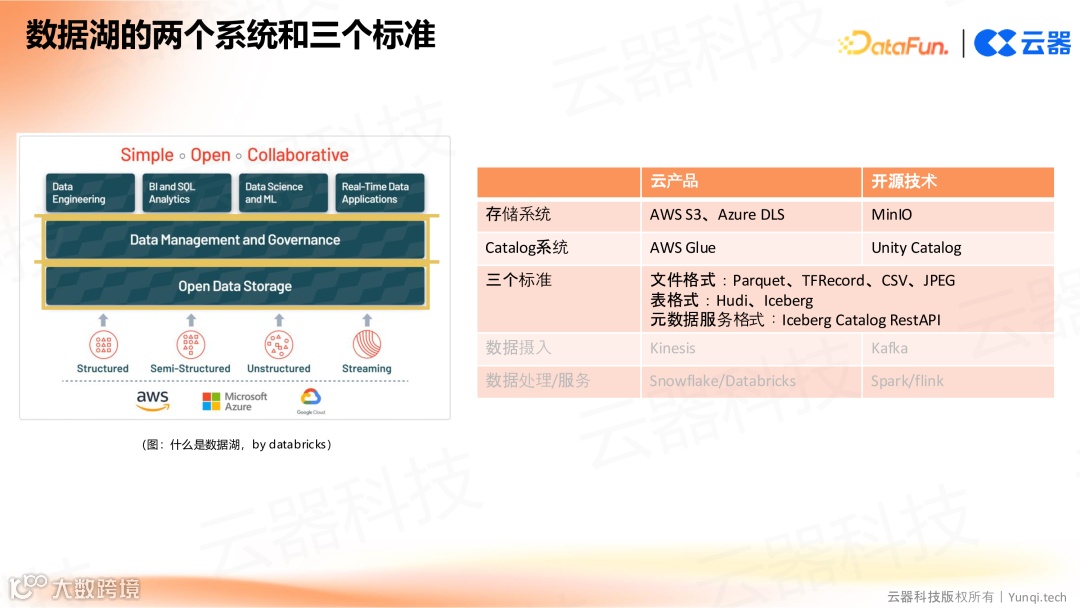Click the slide title 数据湖的两个系统和三个标准
The width and height of the screenshot is (1080, 608).
tap(231, 35)
